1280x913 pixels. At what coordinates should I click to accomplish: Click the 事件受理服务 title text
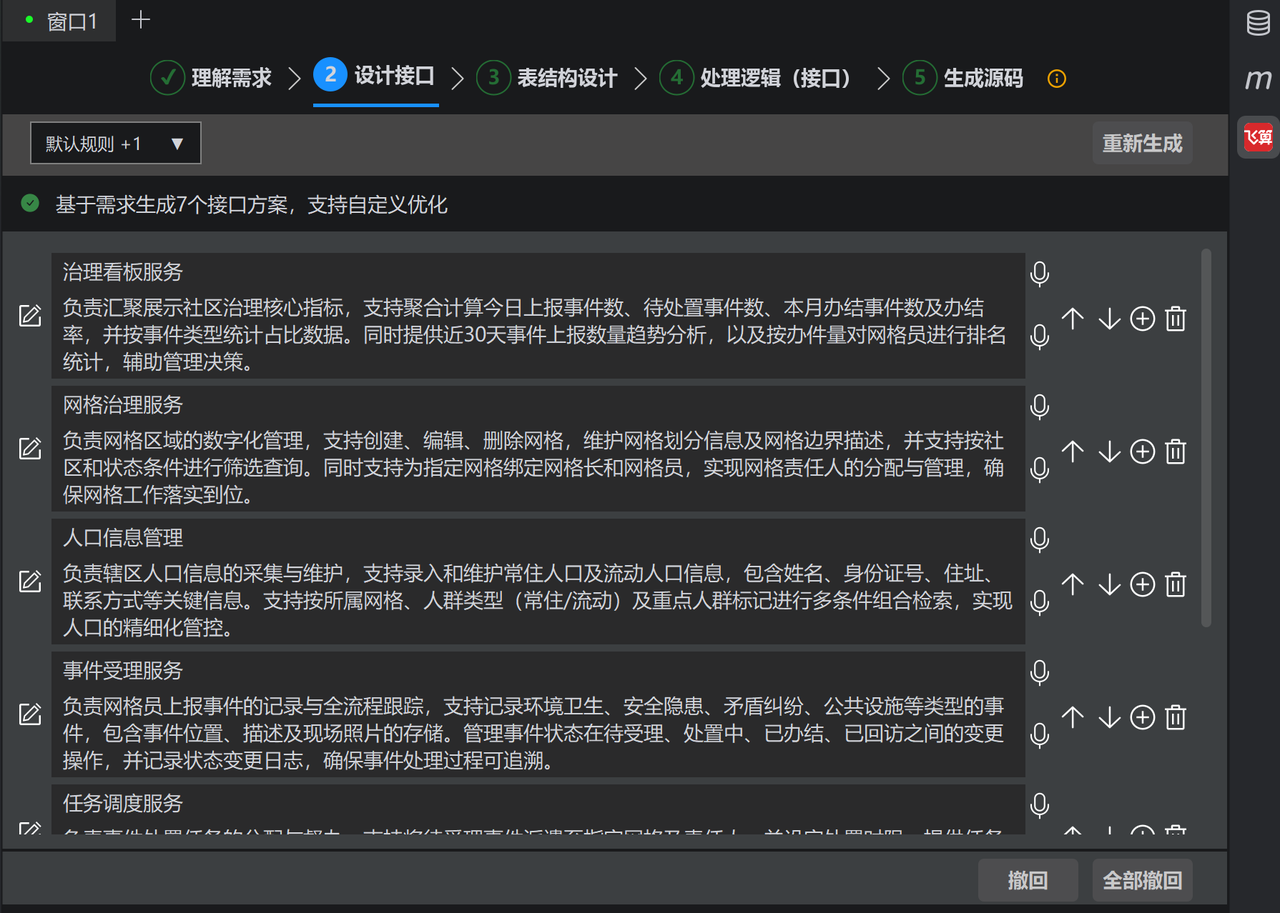coord(123,671)
